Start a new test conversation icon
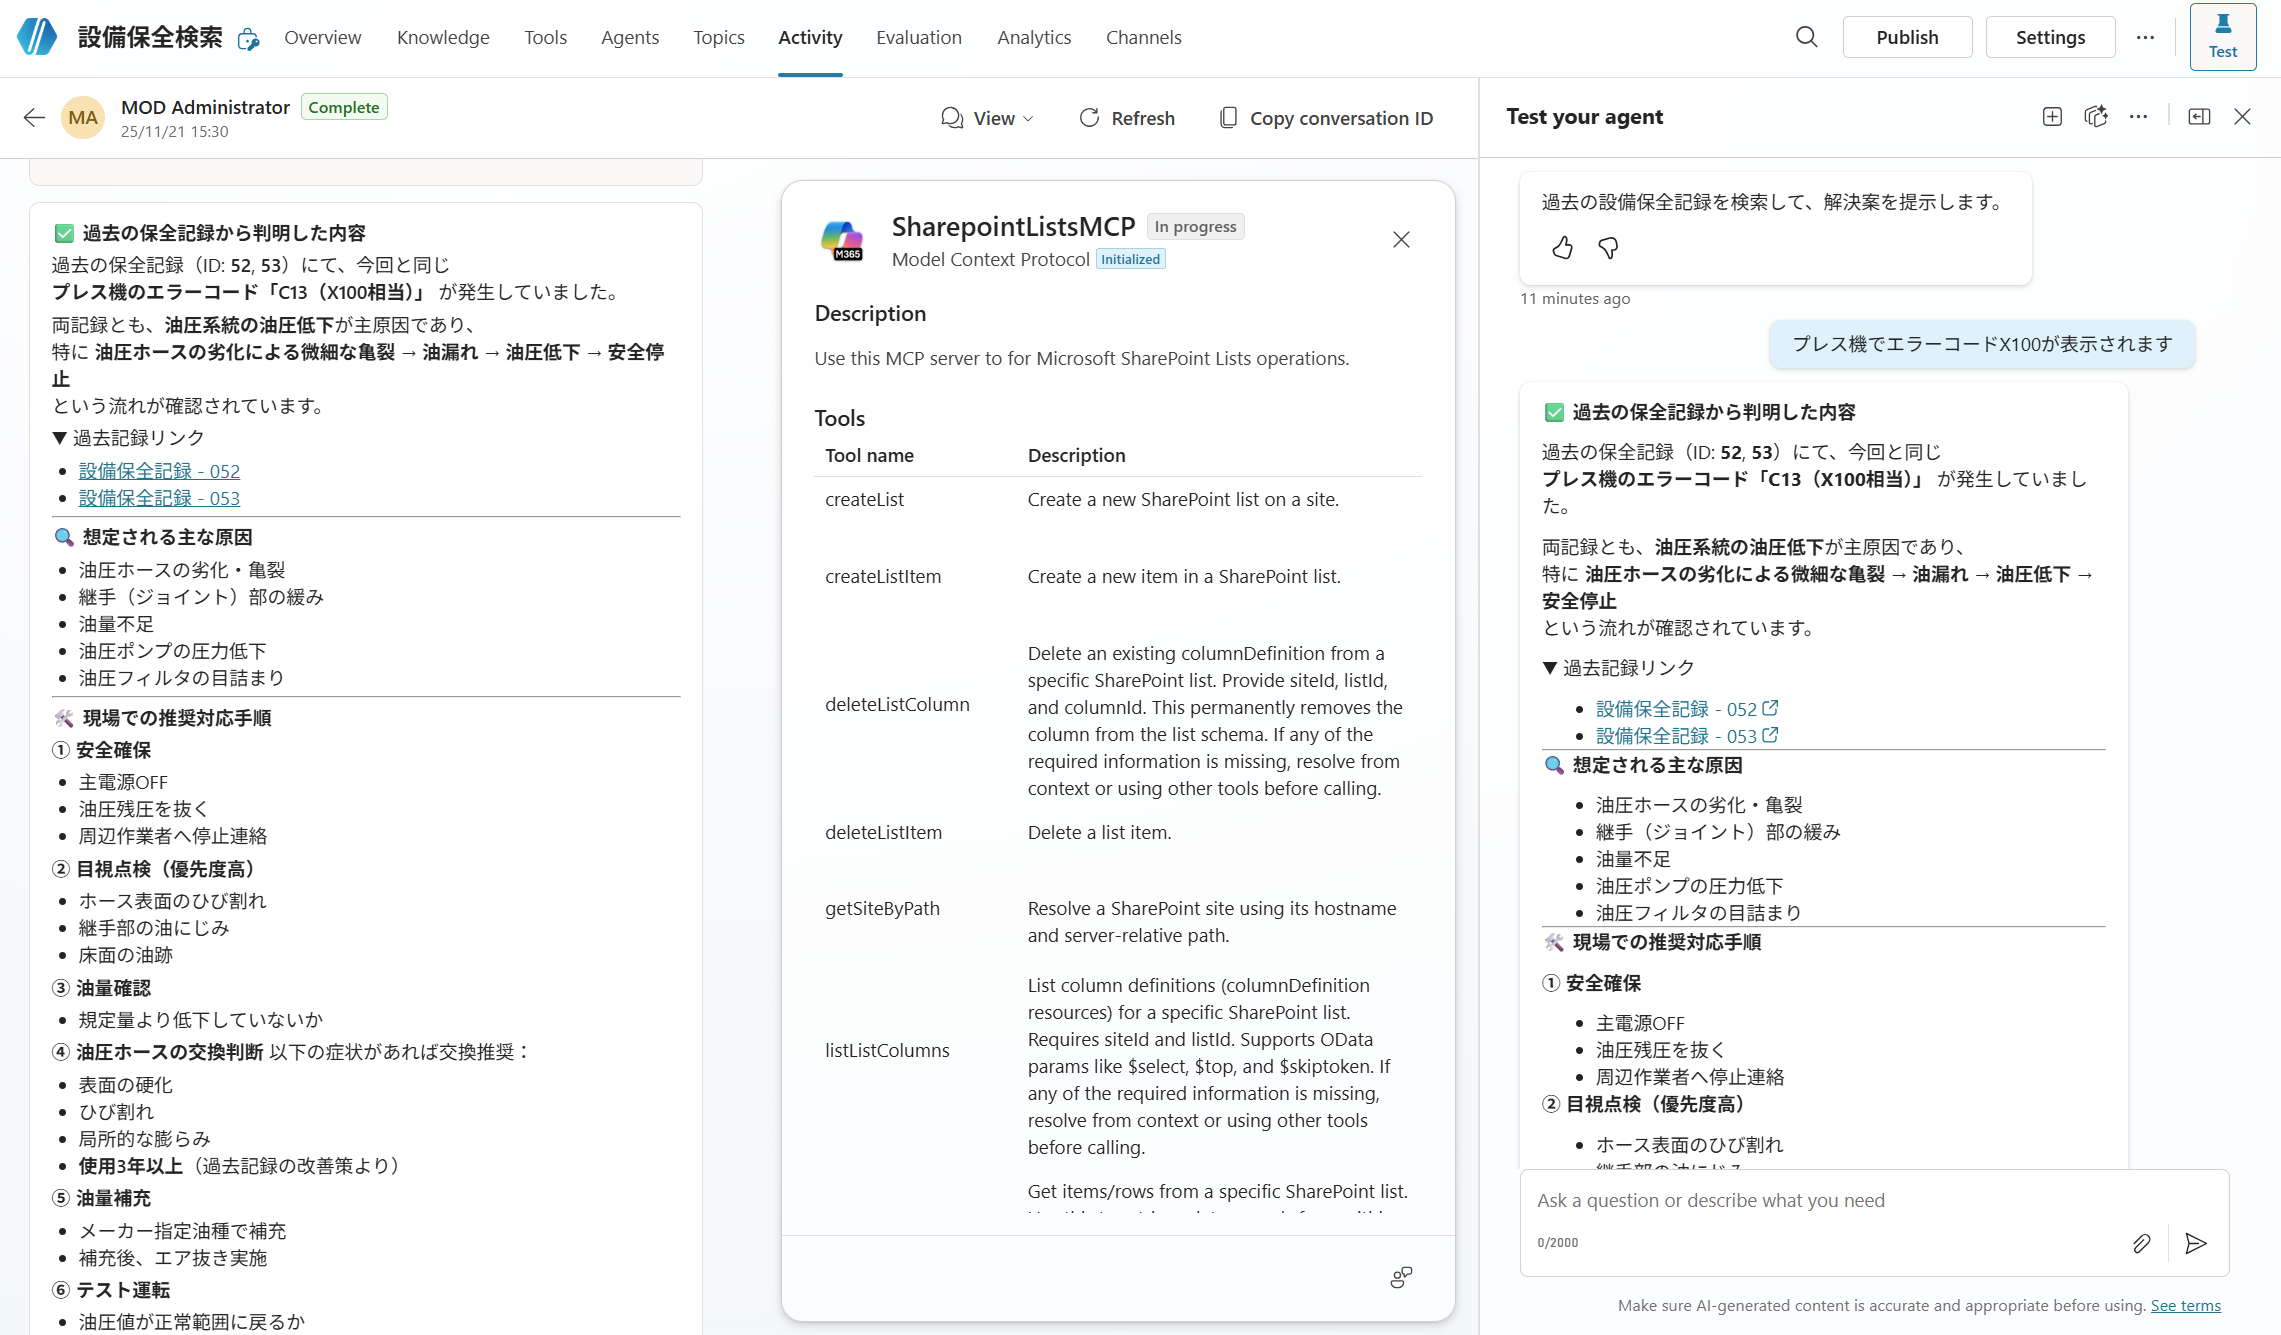2281x1335 pixels. (2052, 117)
